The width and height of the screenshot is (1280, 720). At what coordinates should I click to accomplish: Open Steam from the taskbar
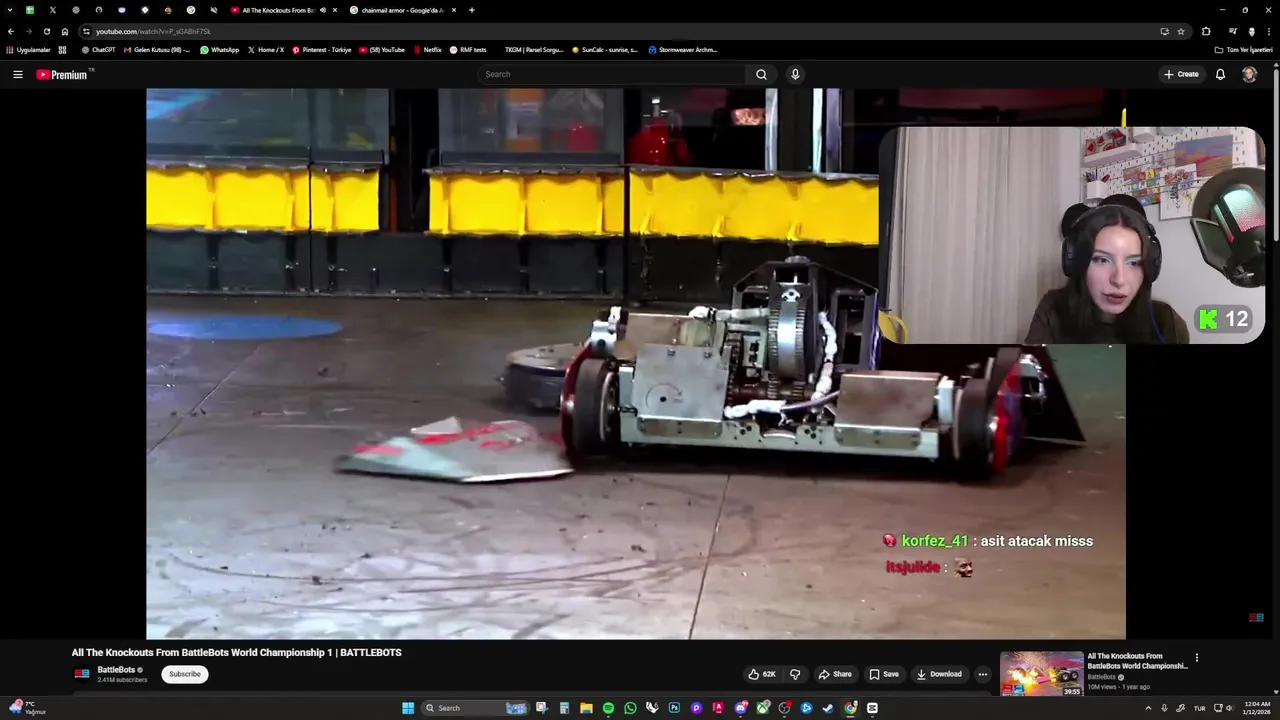(x=828, y=708)
